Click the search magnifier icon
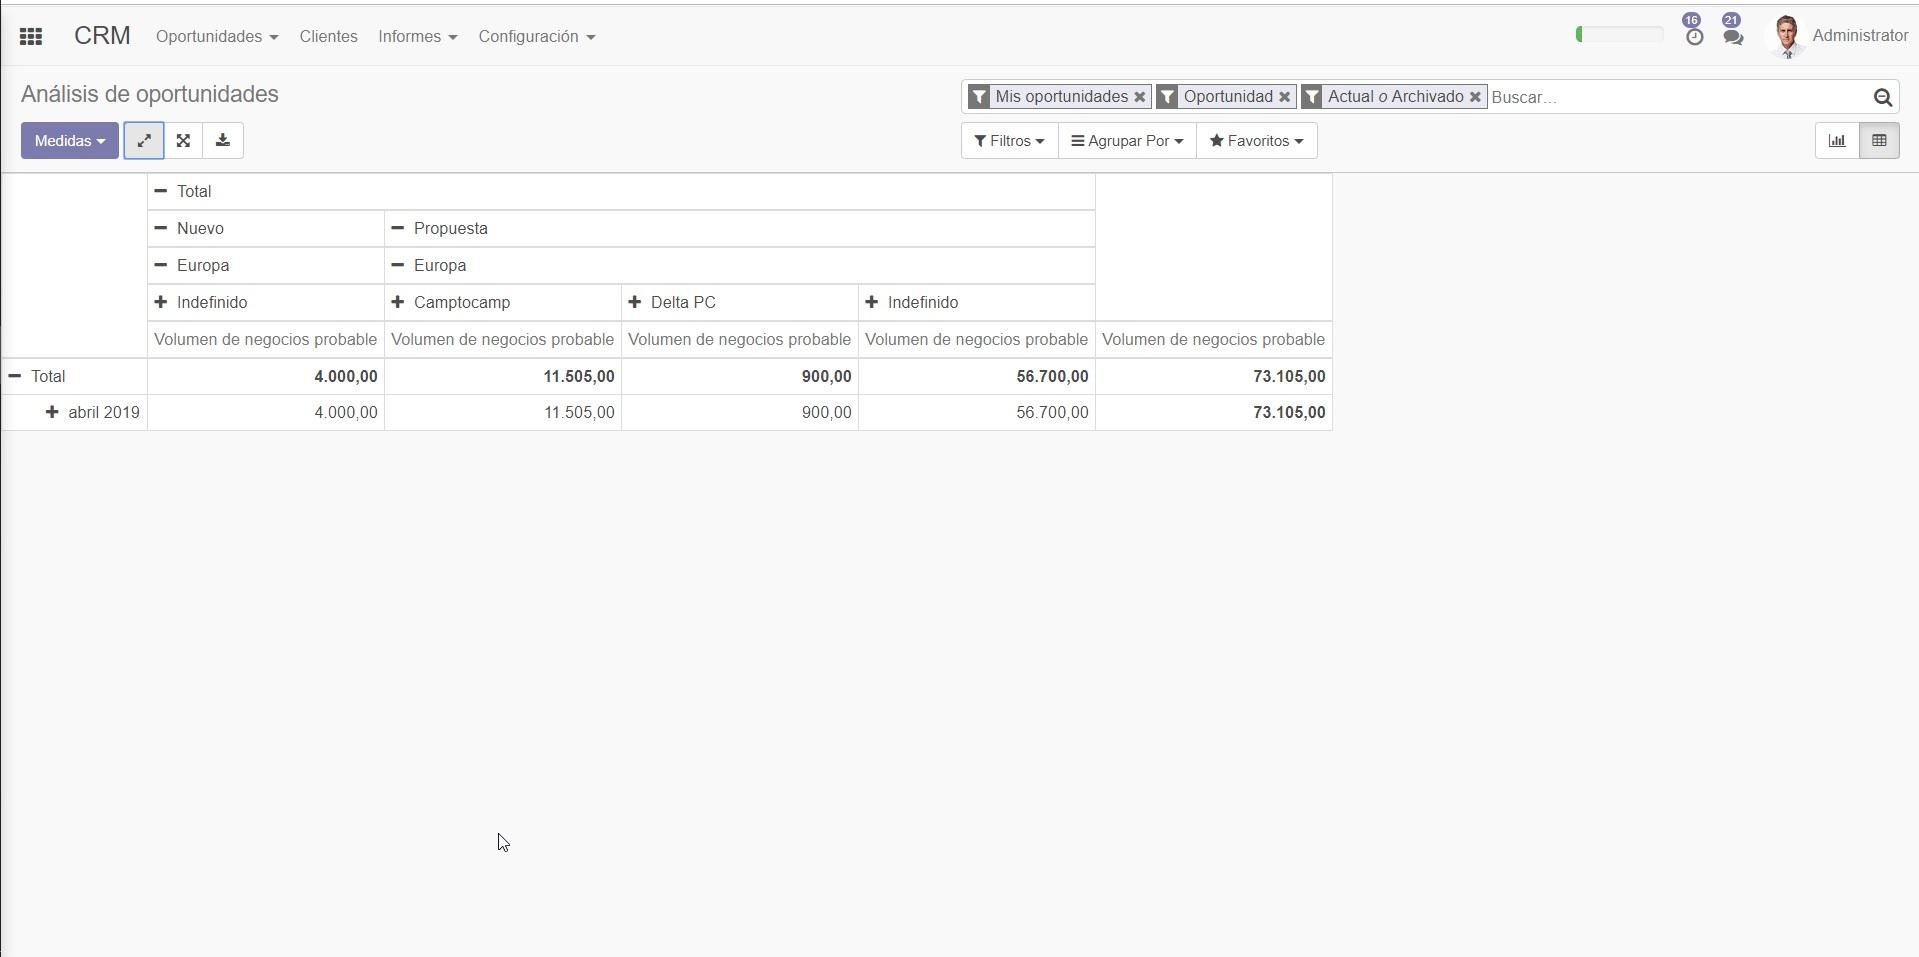1919x957 pixels. pos(1882,97)
